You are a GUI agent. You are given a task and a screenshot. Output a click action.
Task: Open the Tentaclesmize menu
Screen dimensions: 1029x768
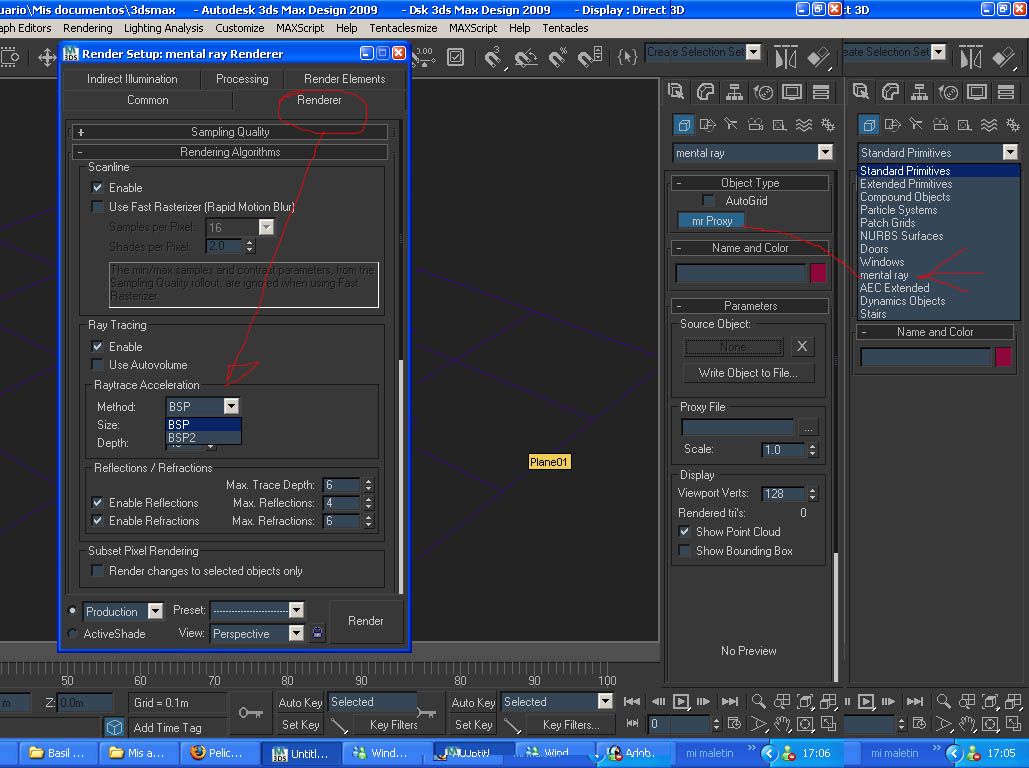(x=403, y=28)
